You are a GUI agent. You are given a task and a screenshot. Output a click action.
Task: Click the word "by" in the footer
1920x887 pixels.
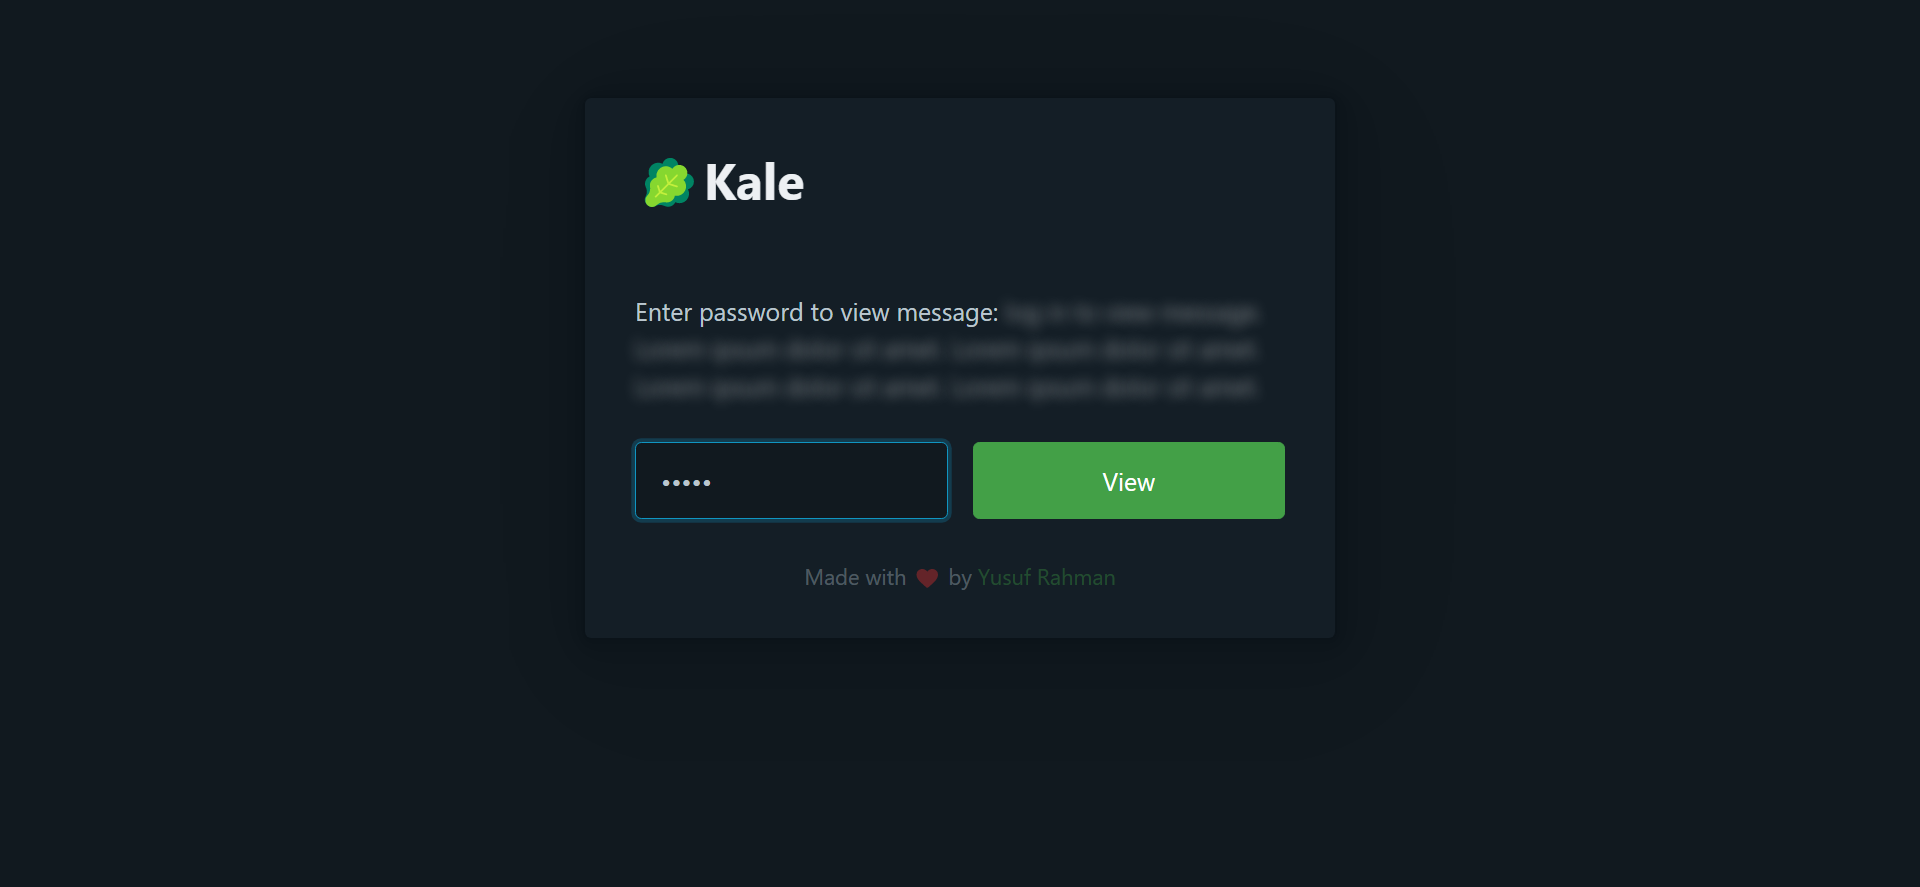(x=960, y=578)
